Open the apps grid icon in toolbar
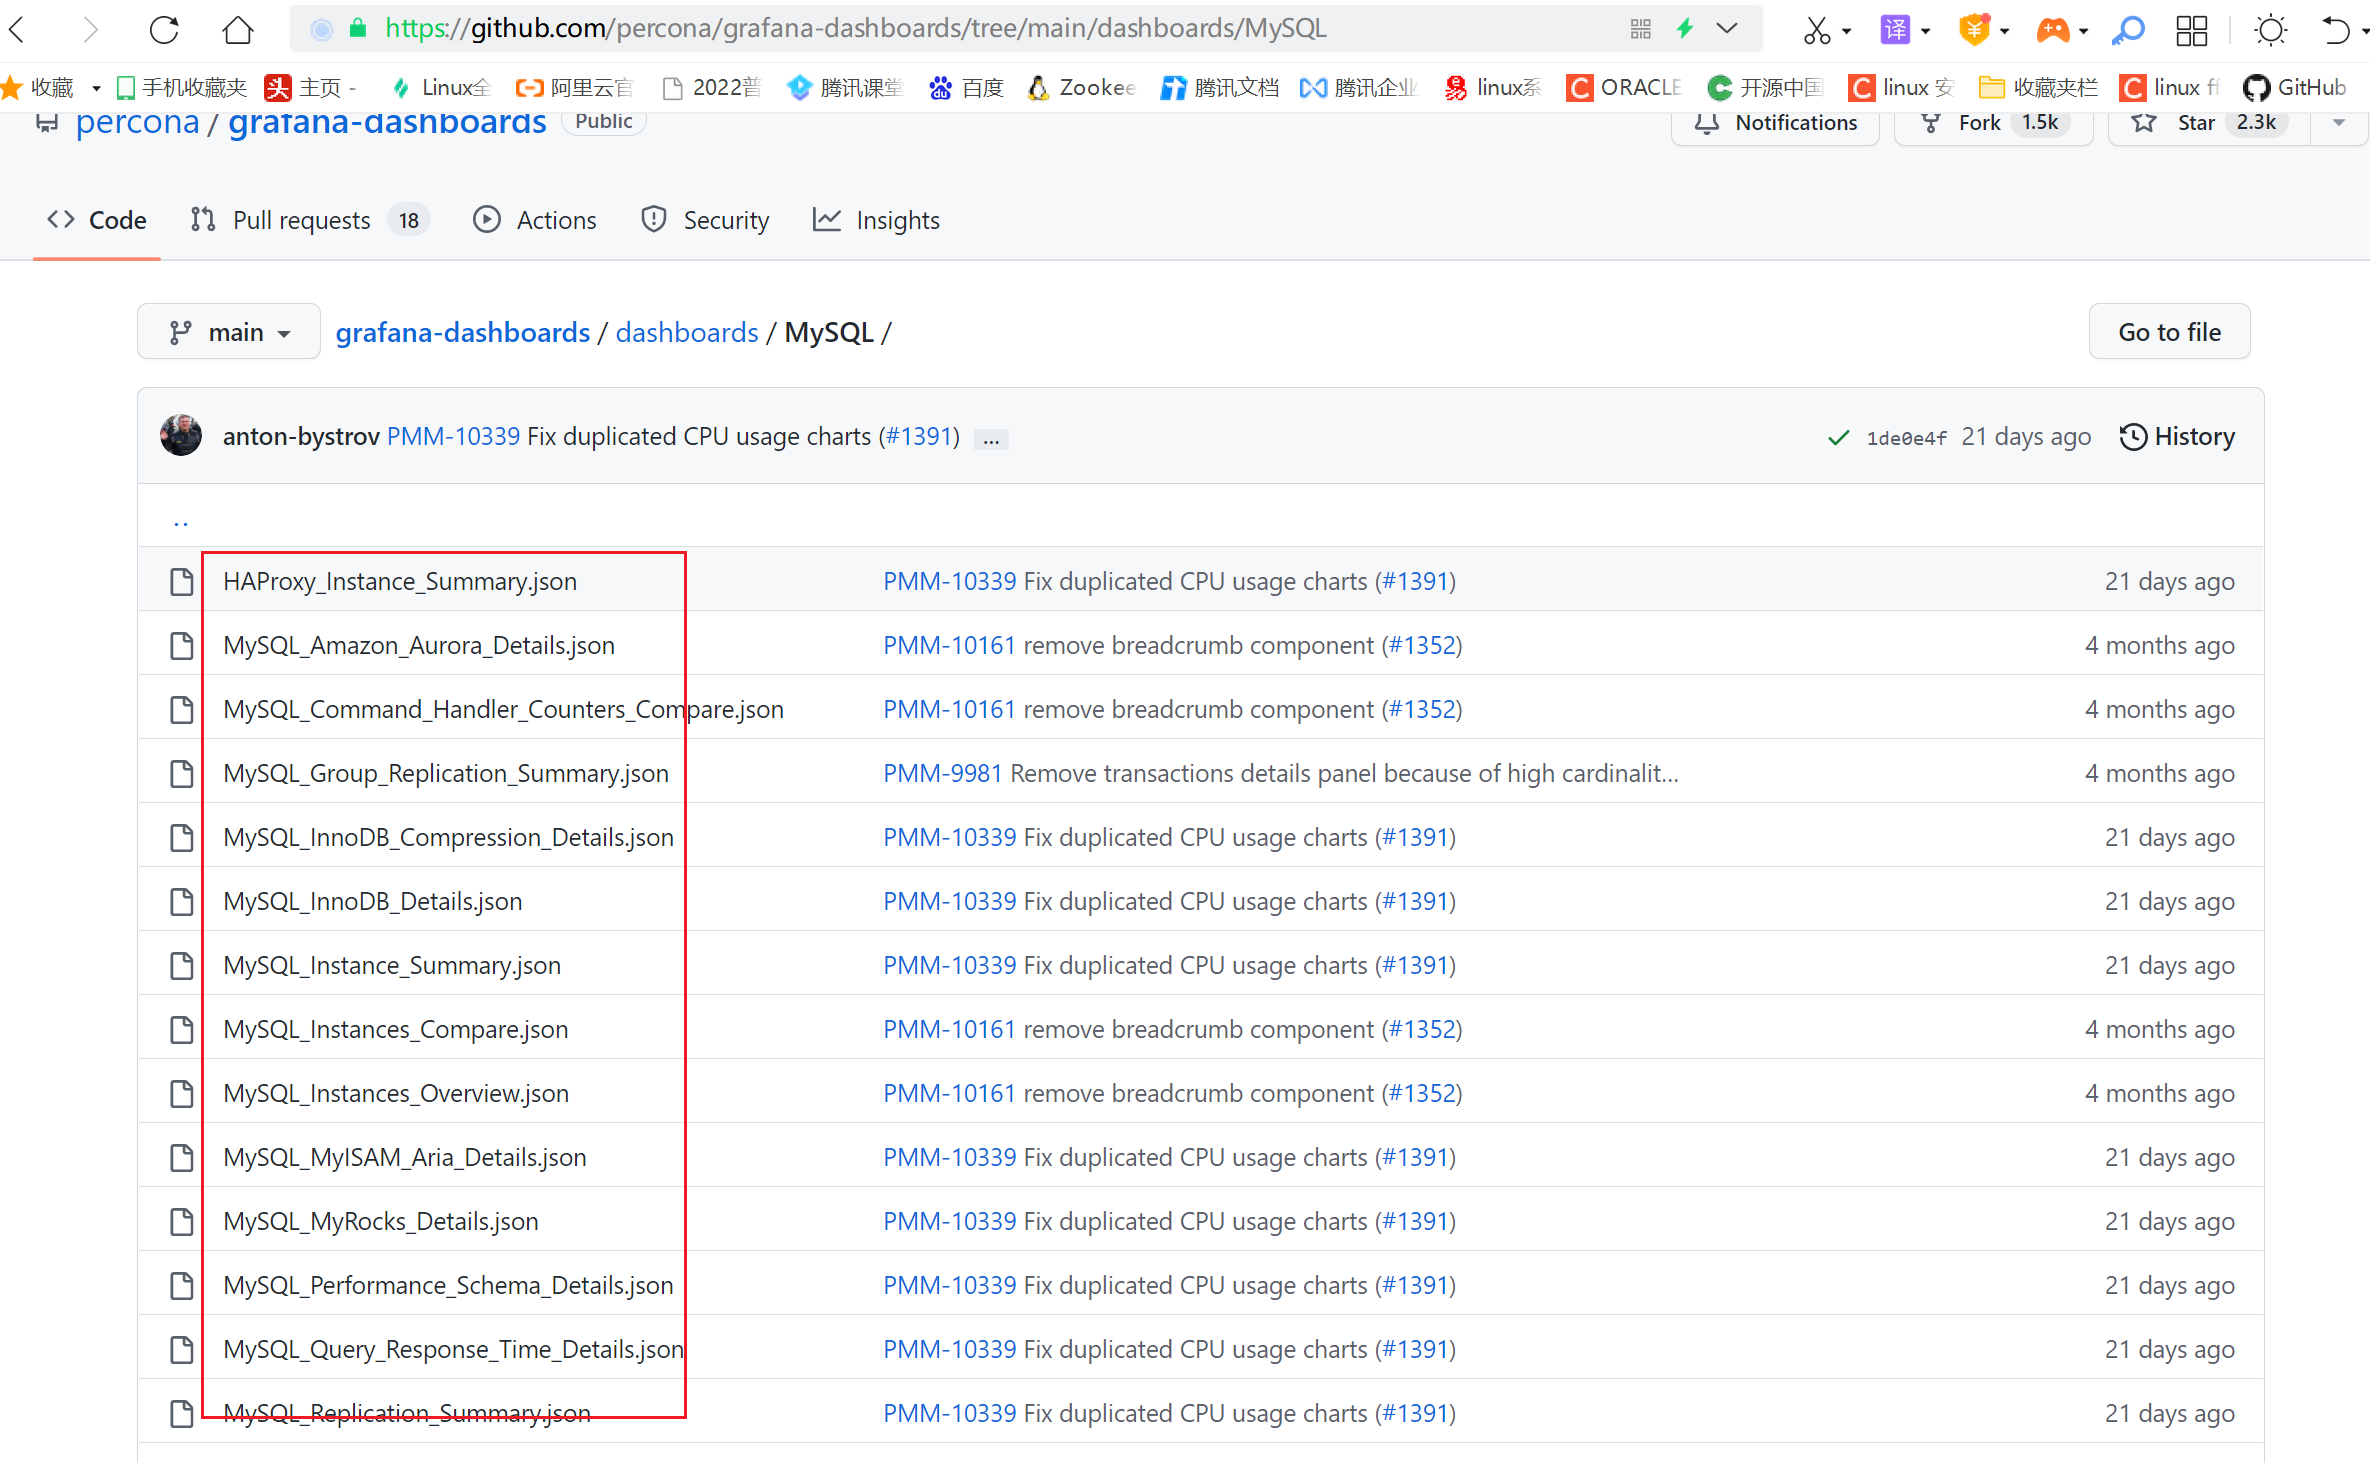The image size is (2370, 1463). tap(2191, 30)
